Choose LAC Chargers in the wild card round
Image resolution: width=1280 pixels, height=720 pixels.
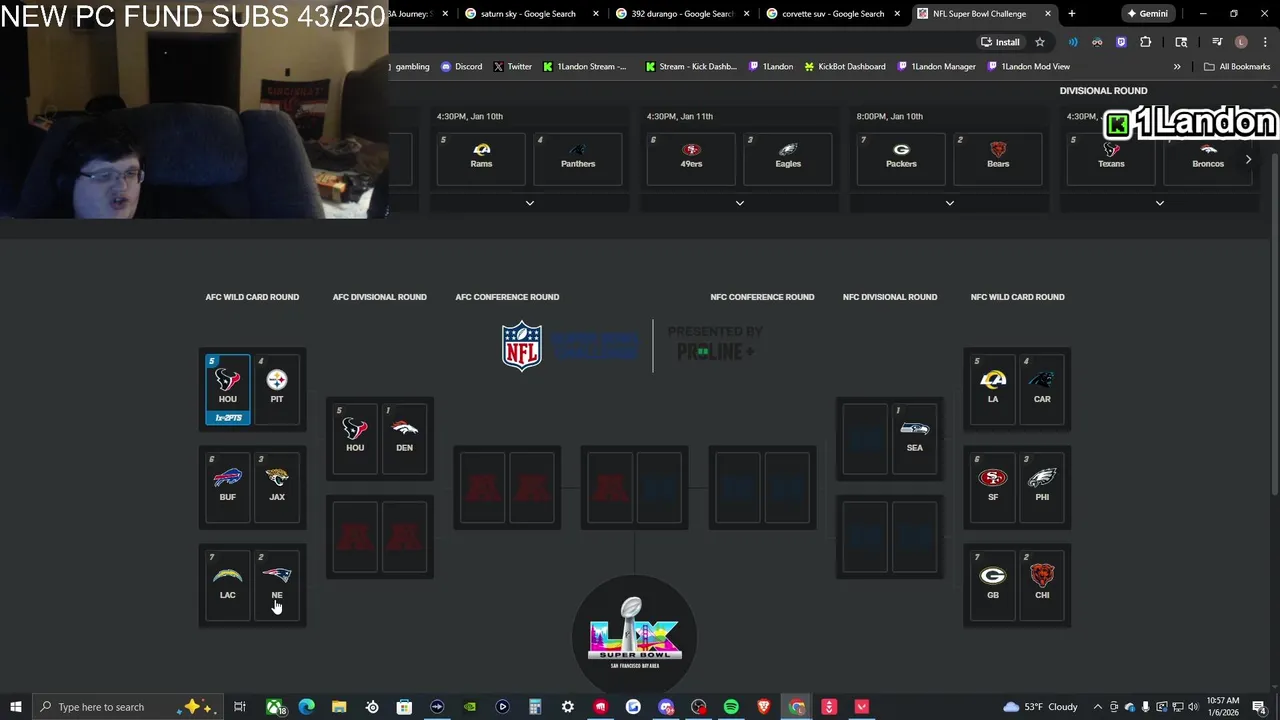pos(228,585)
